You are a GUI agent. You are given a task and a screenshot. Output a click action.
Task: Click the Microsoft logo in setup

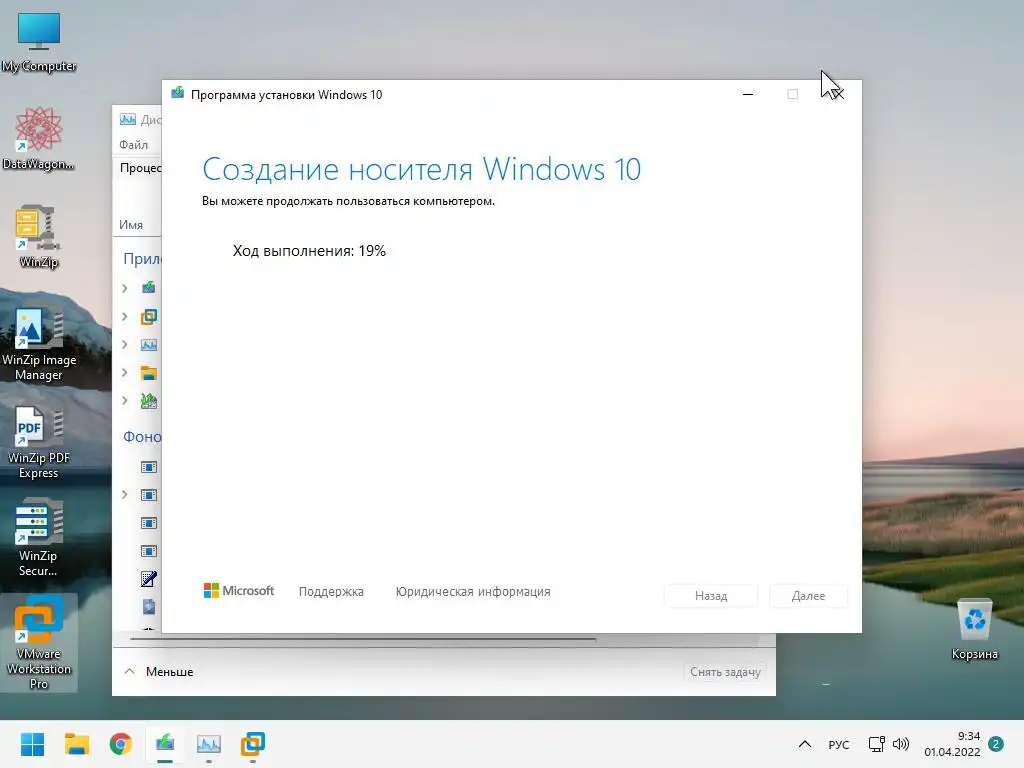point(239,591)
